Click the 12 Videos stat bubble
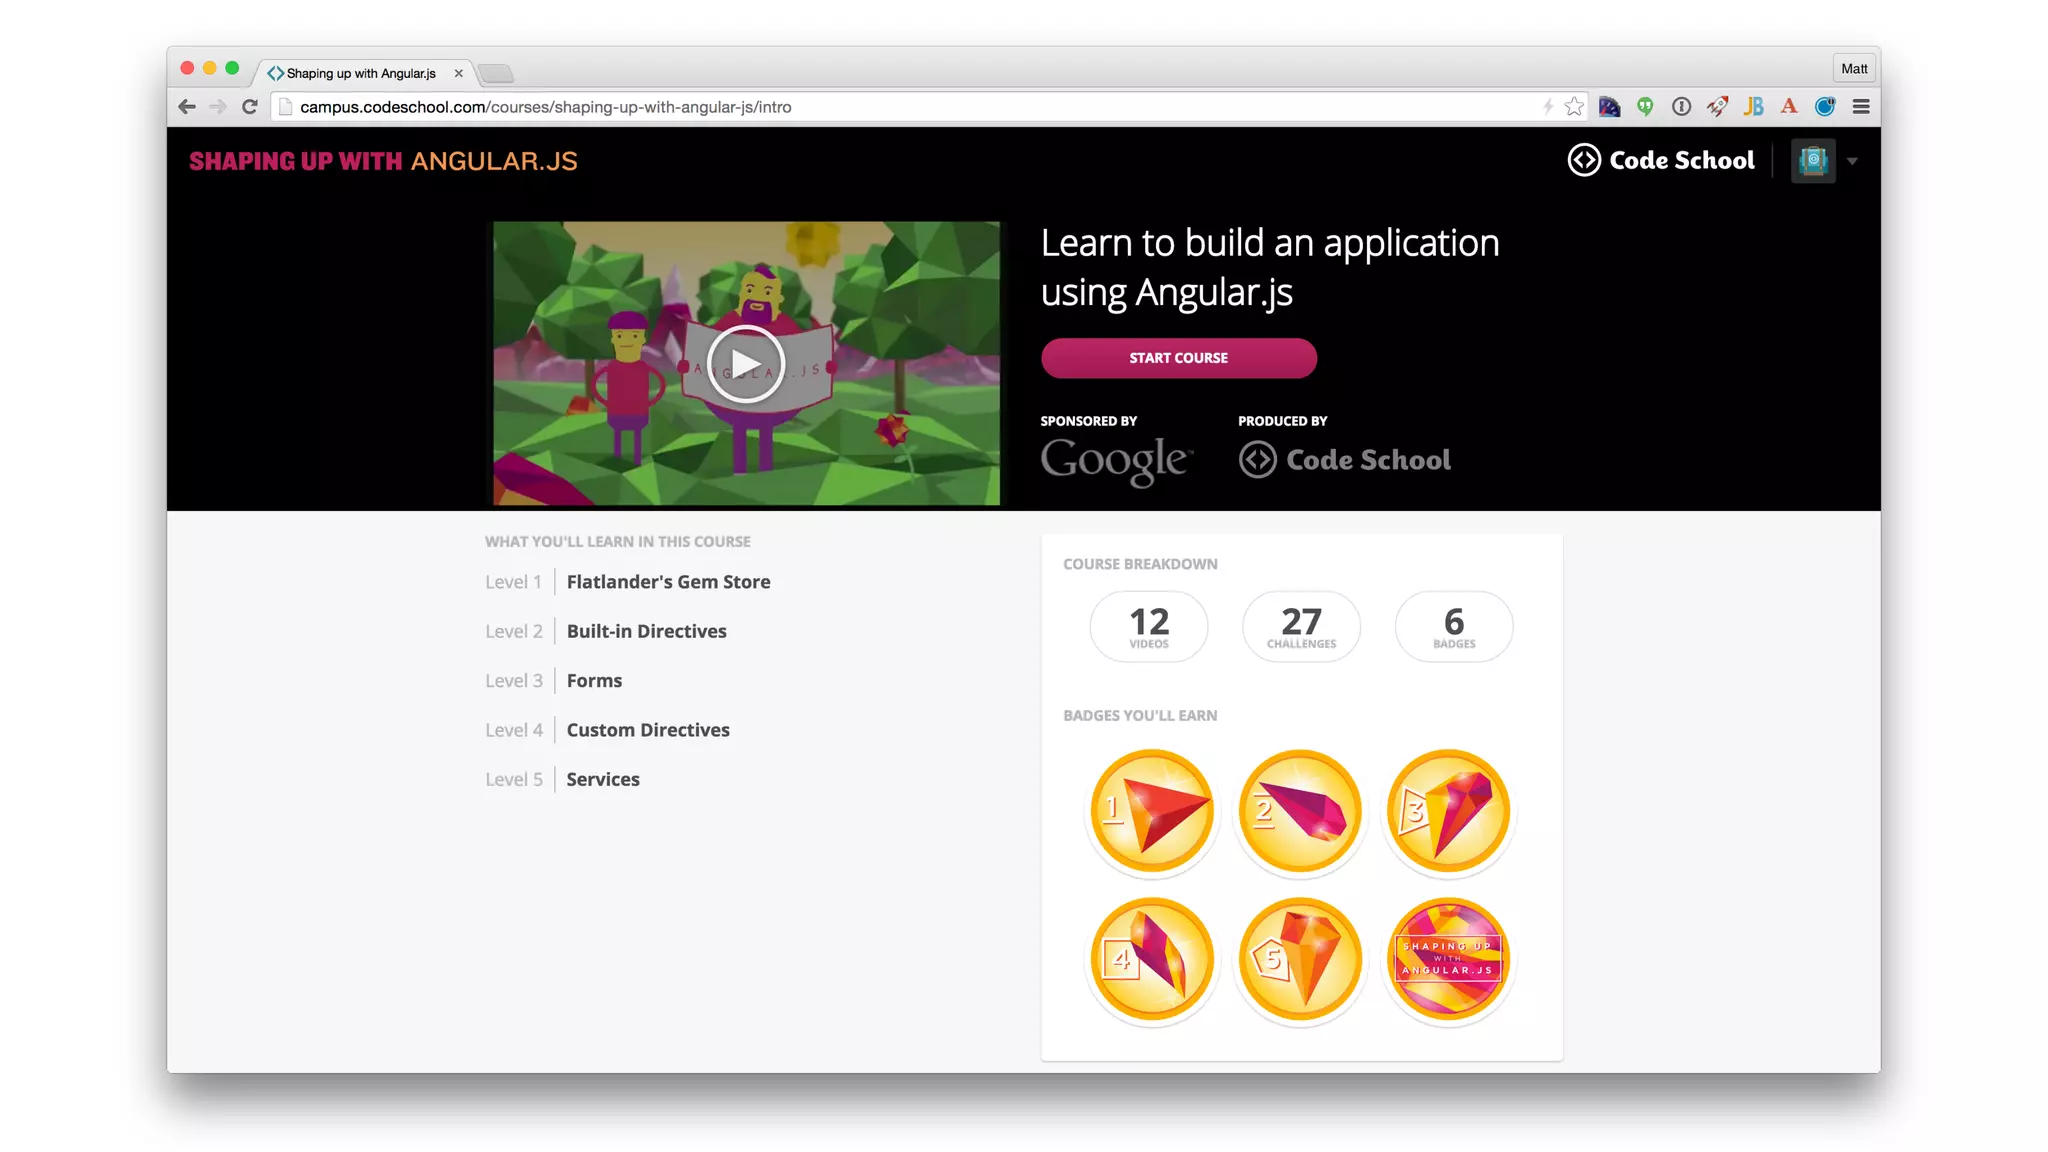The height and width of the screenshot is (1152, 2048). (x=1148, y=626)
